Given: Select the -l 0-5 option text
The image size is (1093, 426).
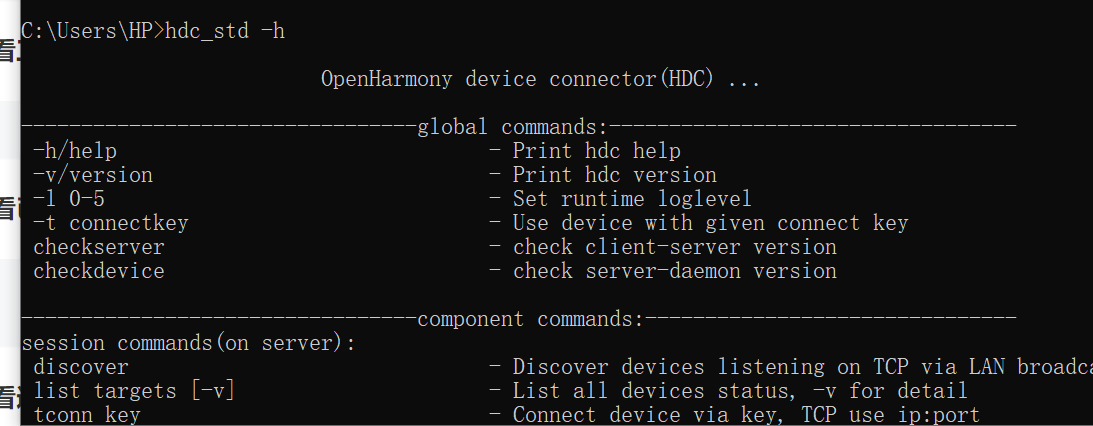Looking at the screenshot, I should (x=69, y=199).
